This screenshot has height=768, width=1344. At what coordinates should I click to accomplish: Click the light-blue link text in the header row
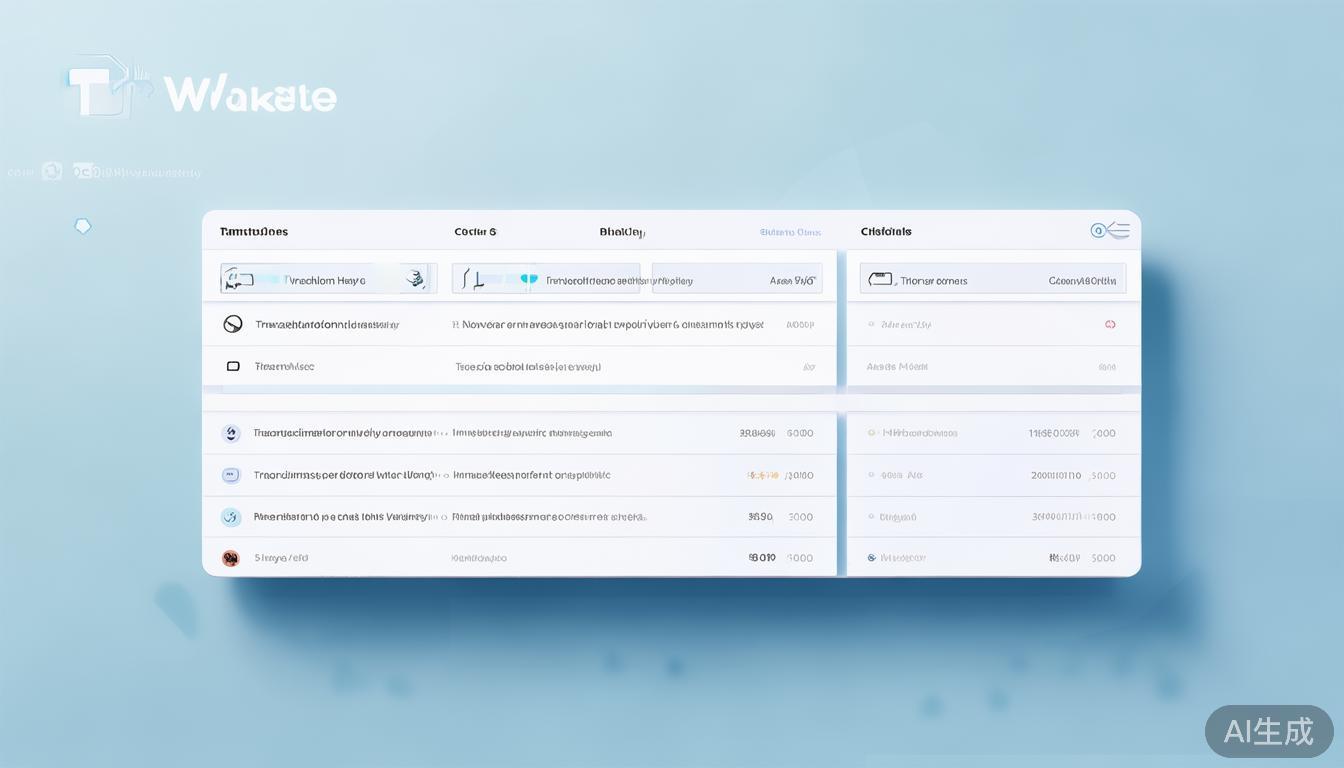coord(789,231)
